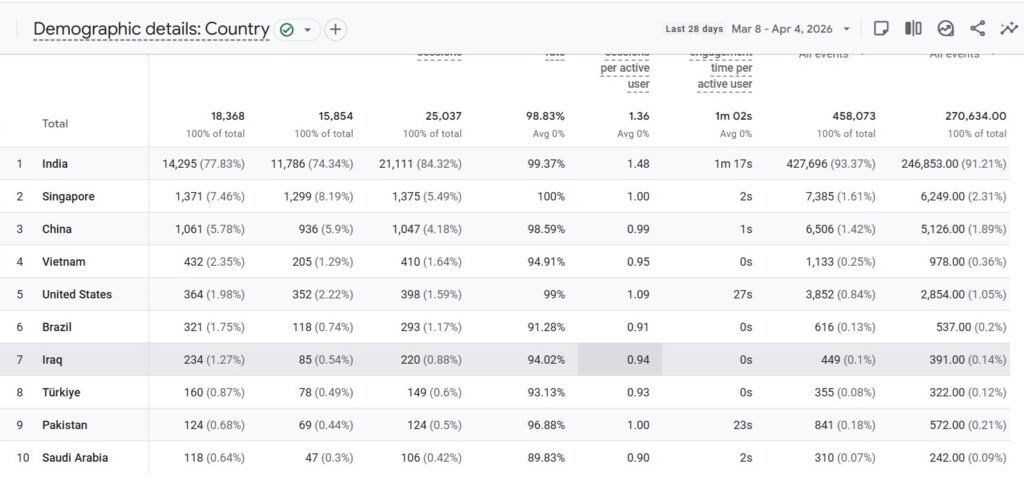Select the India row
Viewport: 1024px width, 495px height.
(x=55, y=164)
